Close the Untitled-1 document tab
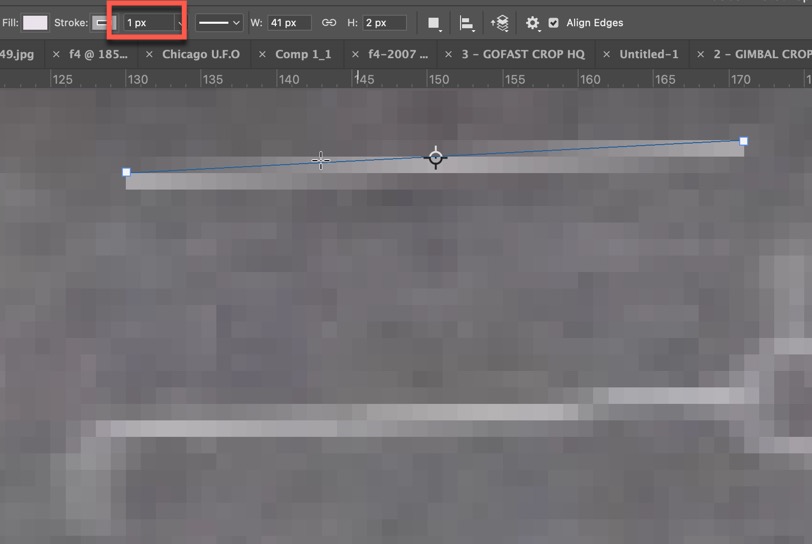Screen dimensions: 812x544 pos(605,54)
